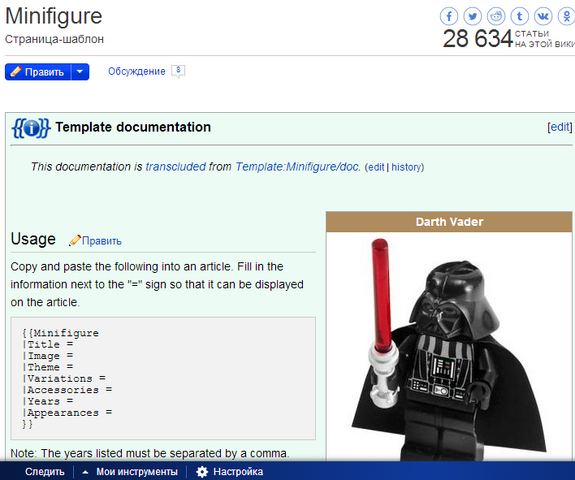Click the 28 634 article counter
The image size is (575, 480).
pyautogui.click(x=477, y=39)
